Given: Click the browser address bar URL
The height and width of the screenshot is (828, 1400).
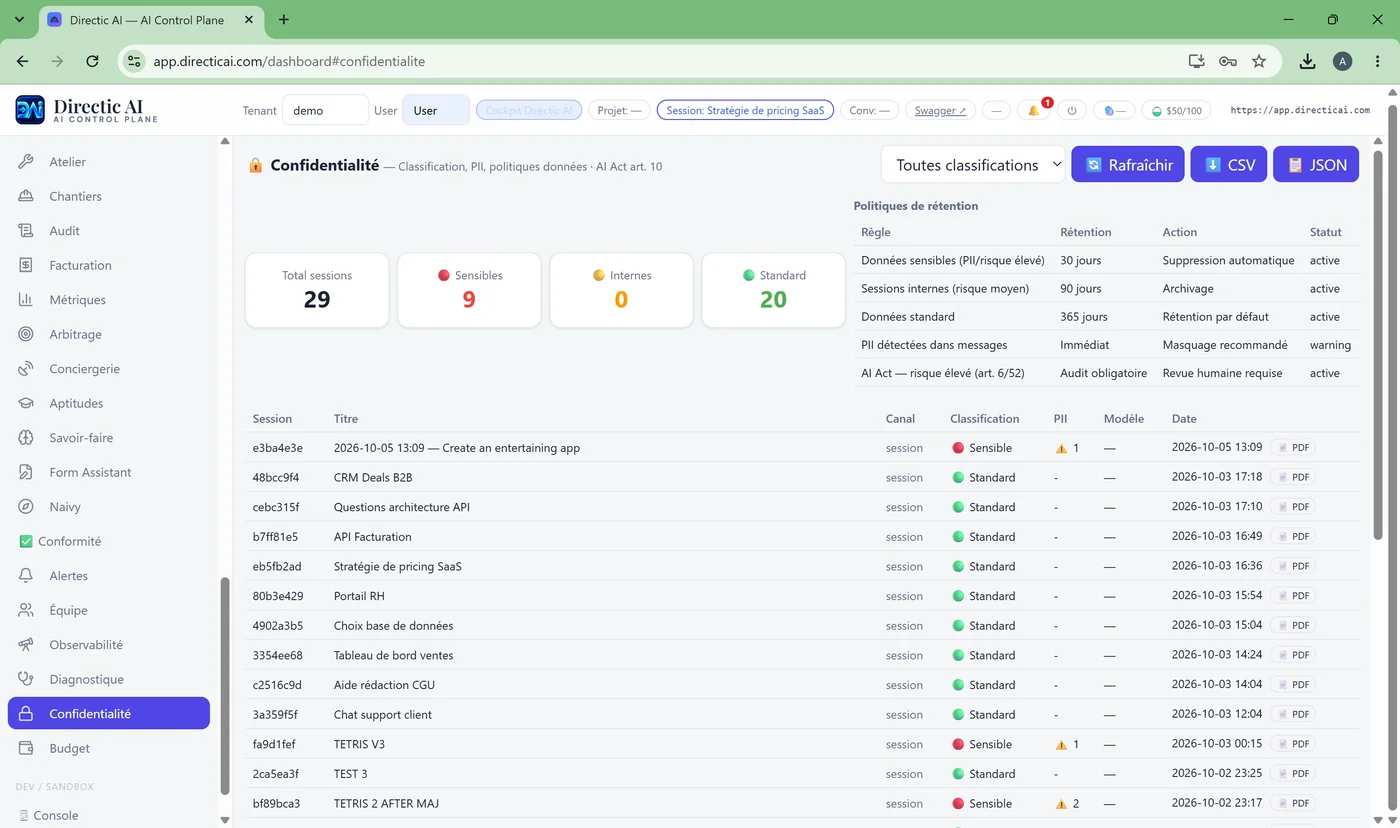Looking at the screenshot, I should (289, 61).
